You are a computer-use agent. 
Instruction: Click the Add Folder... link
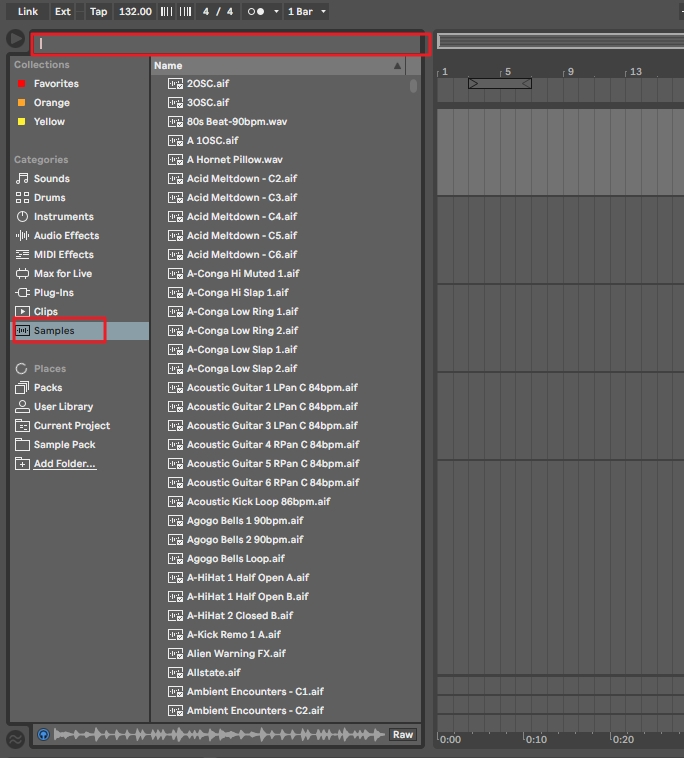65,464
